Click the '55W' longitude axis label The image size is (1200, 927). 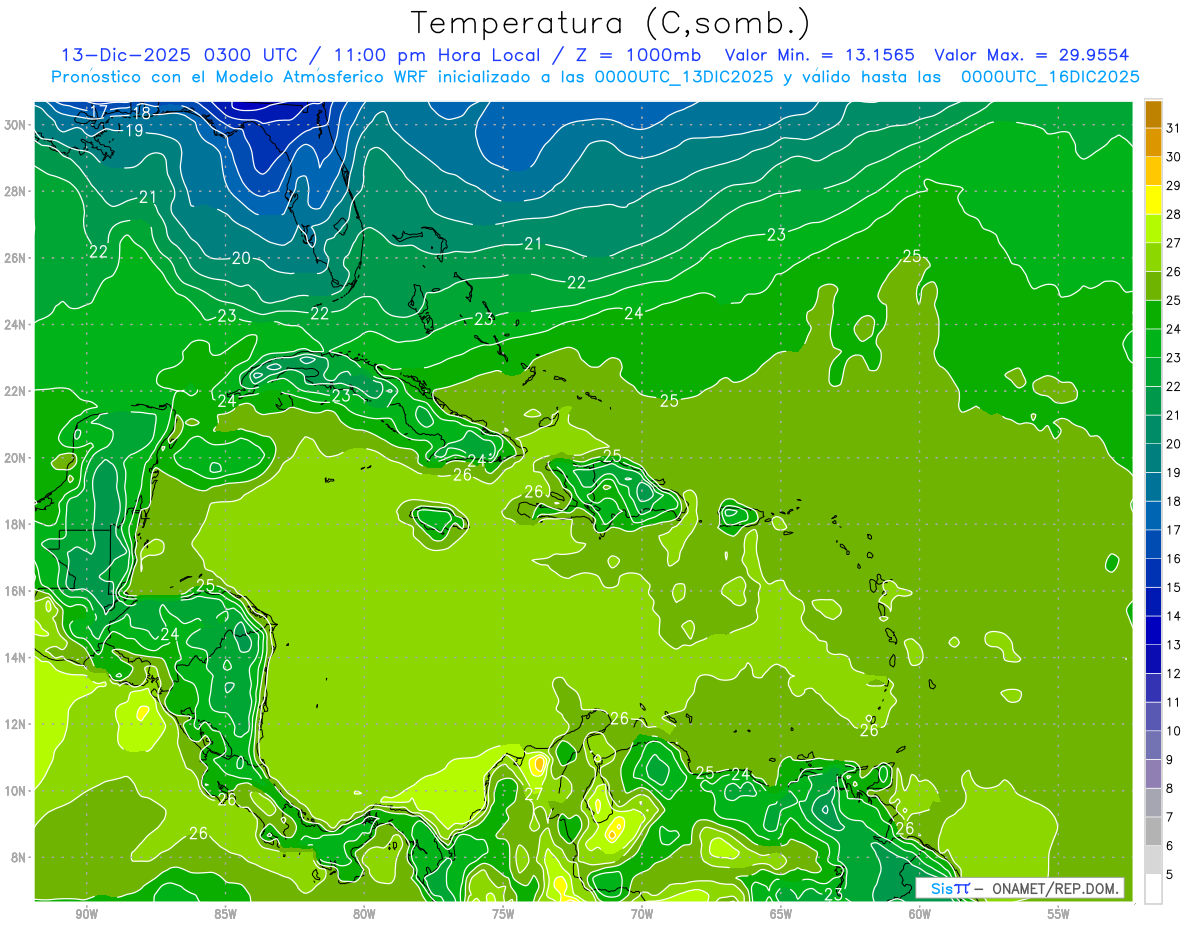pos(1058,914)
